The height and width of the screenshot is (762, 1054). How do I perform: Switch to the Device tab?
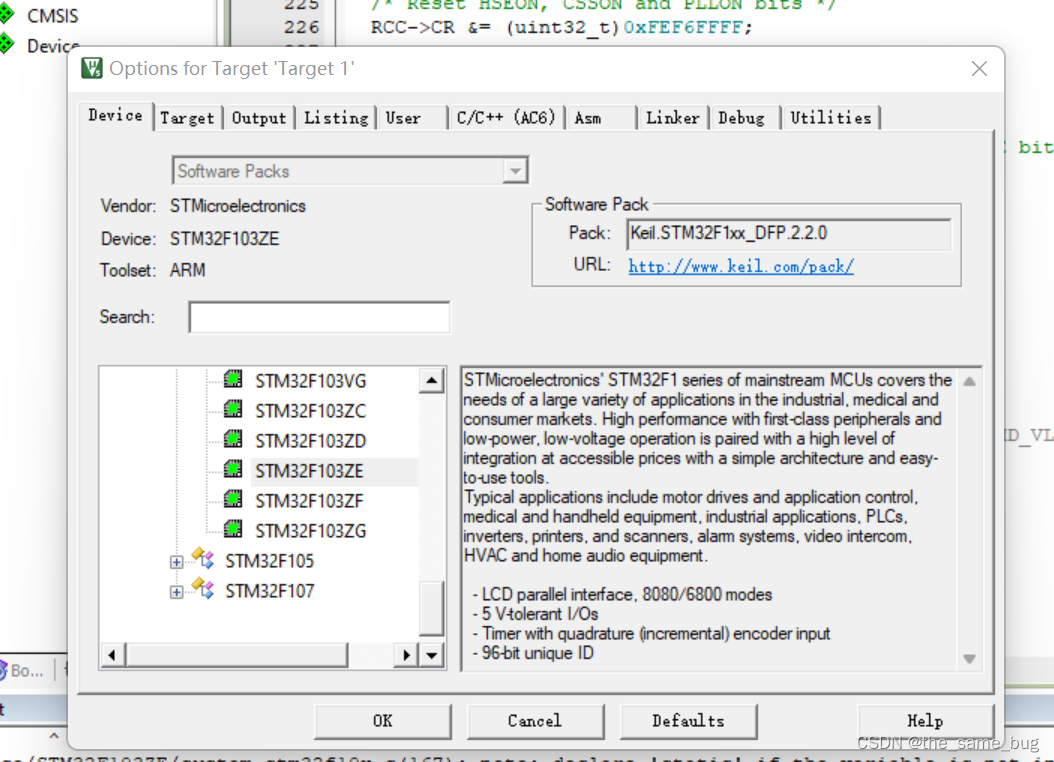tap(116, 116)
